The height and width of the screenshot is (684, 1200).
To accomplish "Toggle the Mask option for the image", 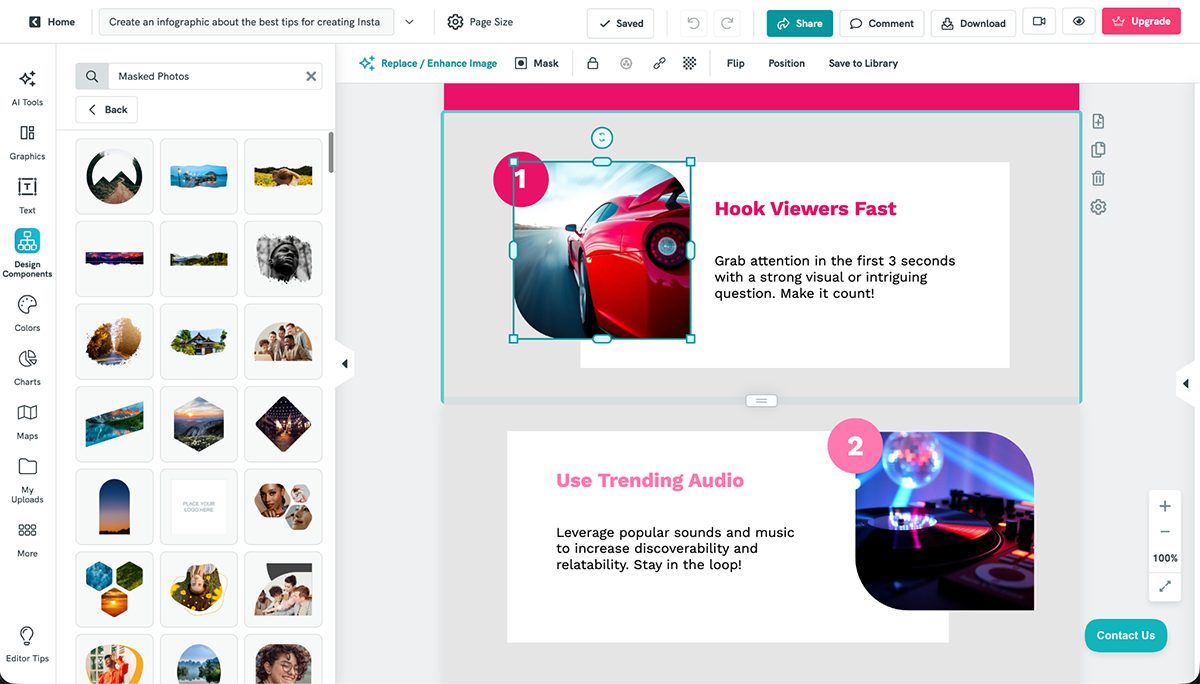I will click(x=536, y=62).
